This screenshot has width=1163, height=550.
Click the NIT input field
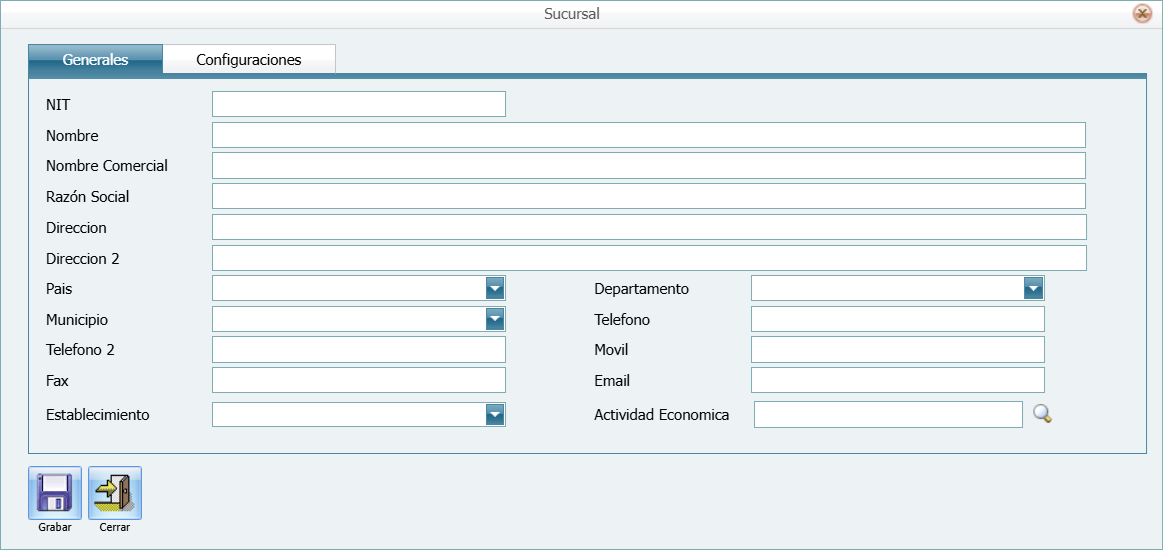[358, 104]
